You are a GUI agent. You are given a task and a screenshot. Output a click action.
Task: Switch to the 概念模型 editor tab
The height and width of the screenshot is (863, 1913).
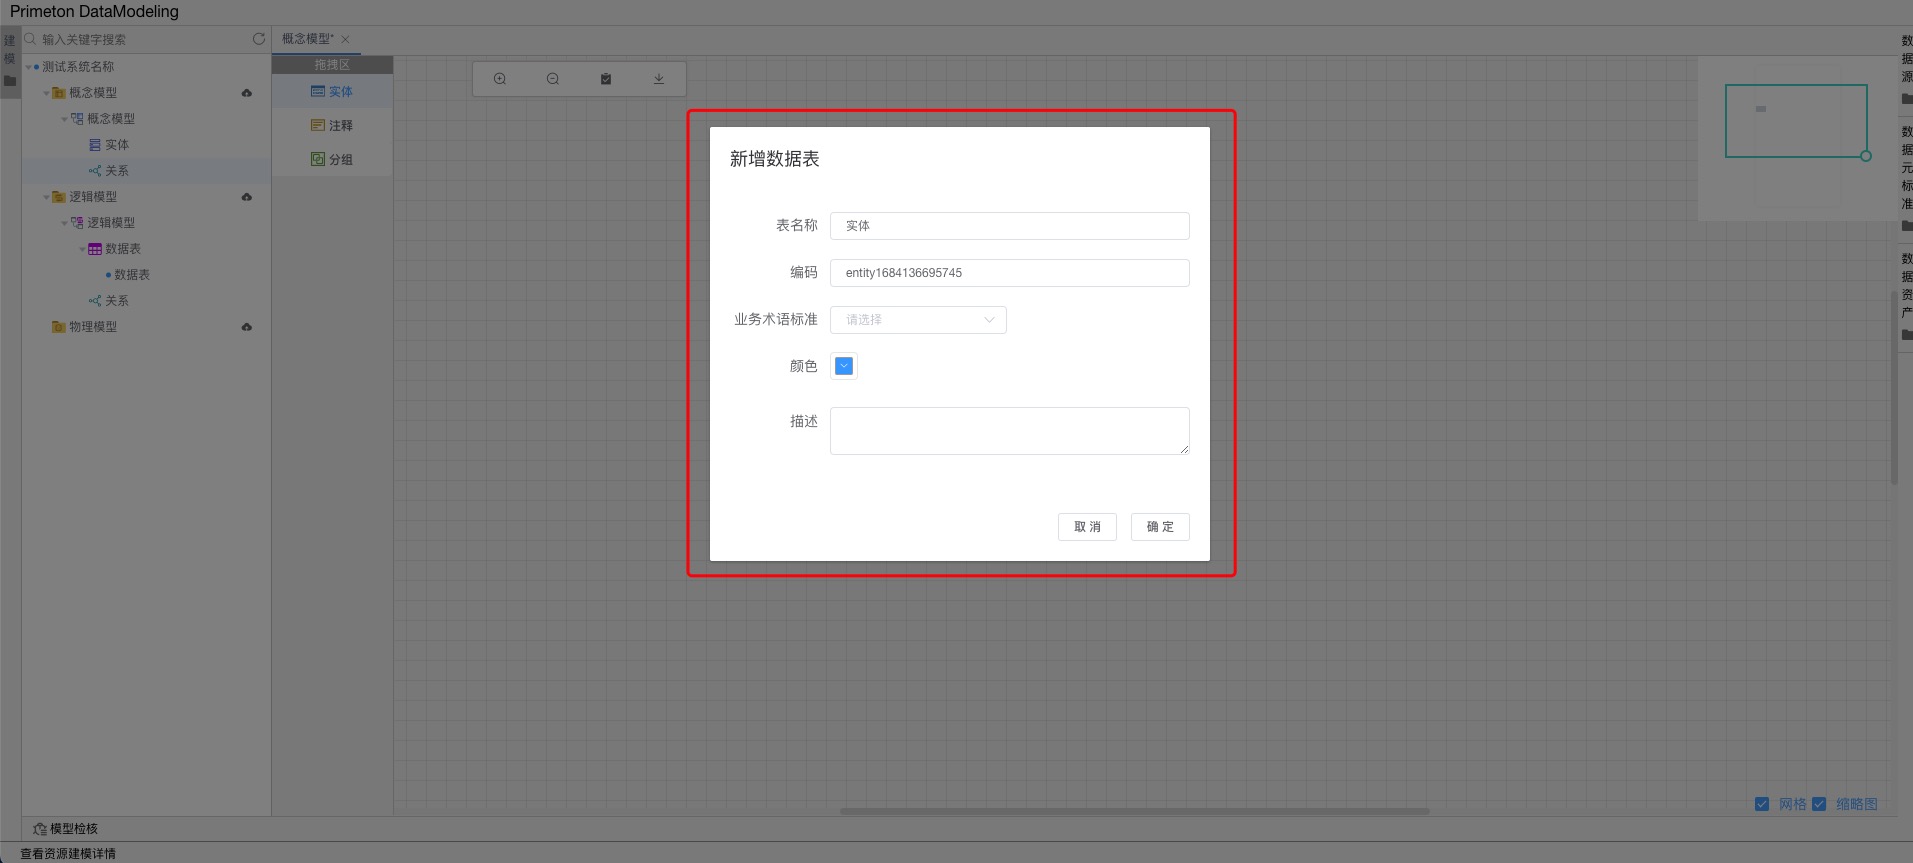click(x=308, y=39)
